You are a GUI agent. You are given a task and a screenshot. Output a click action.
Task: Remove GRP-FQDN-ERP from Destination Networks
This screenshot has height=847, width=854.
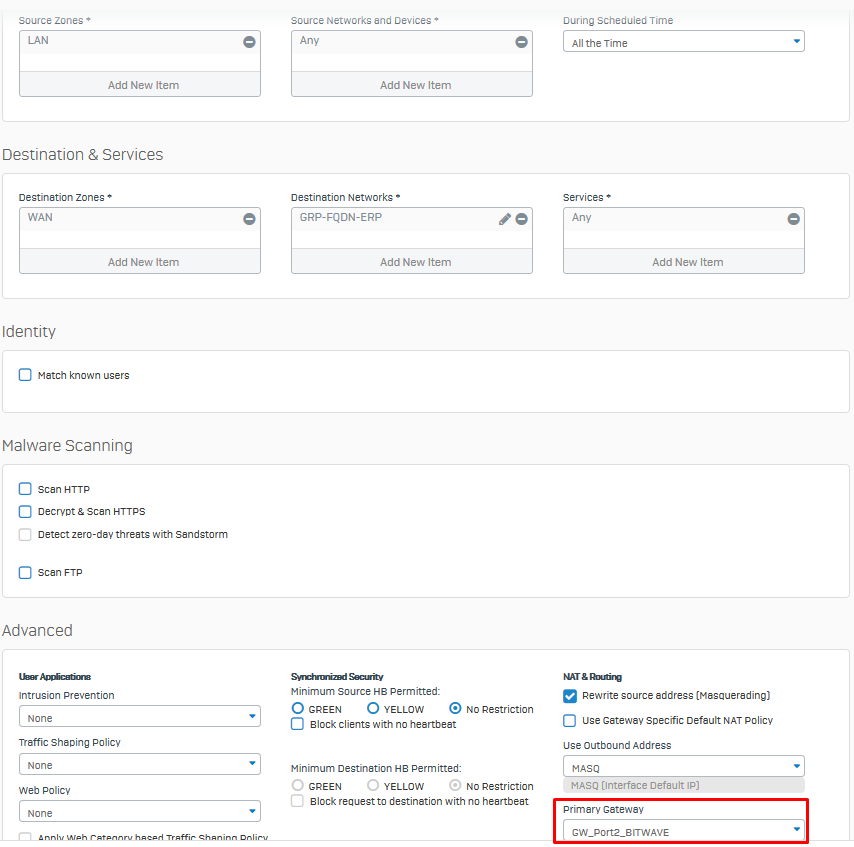[x=521, y=219]
